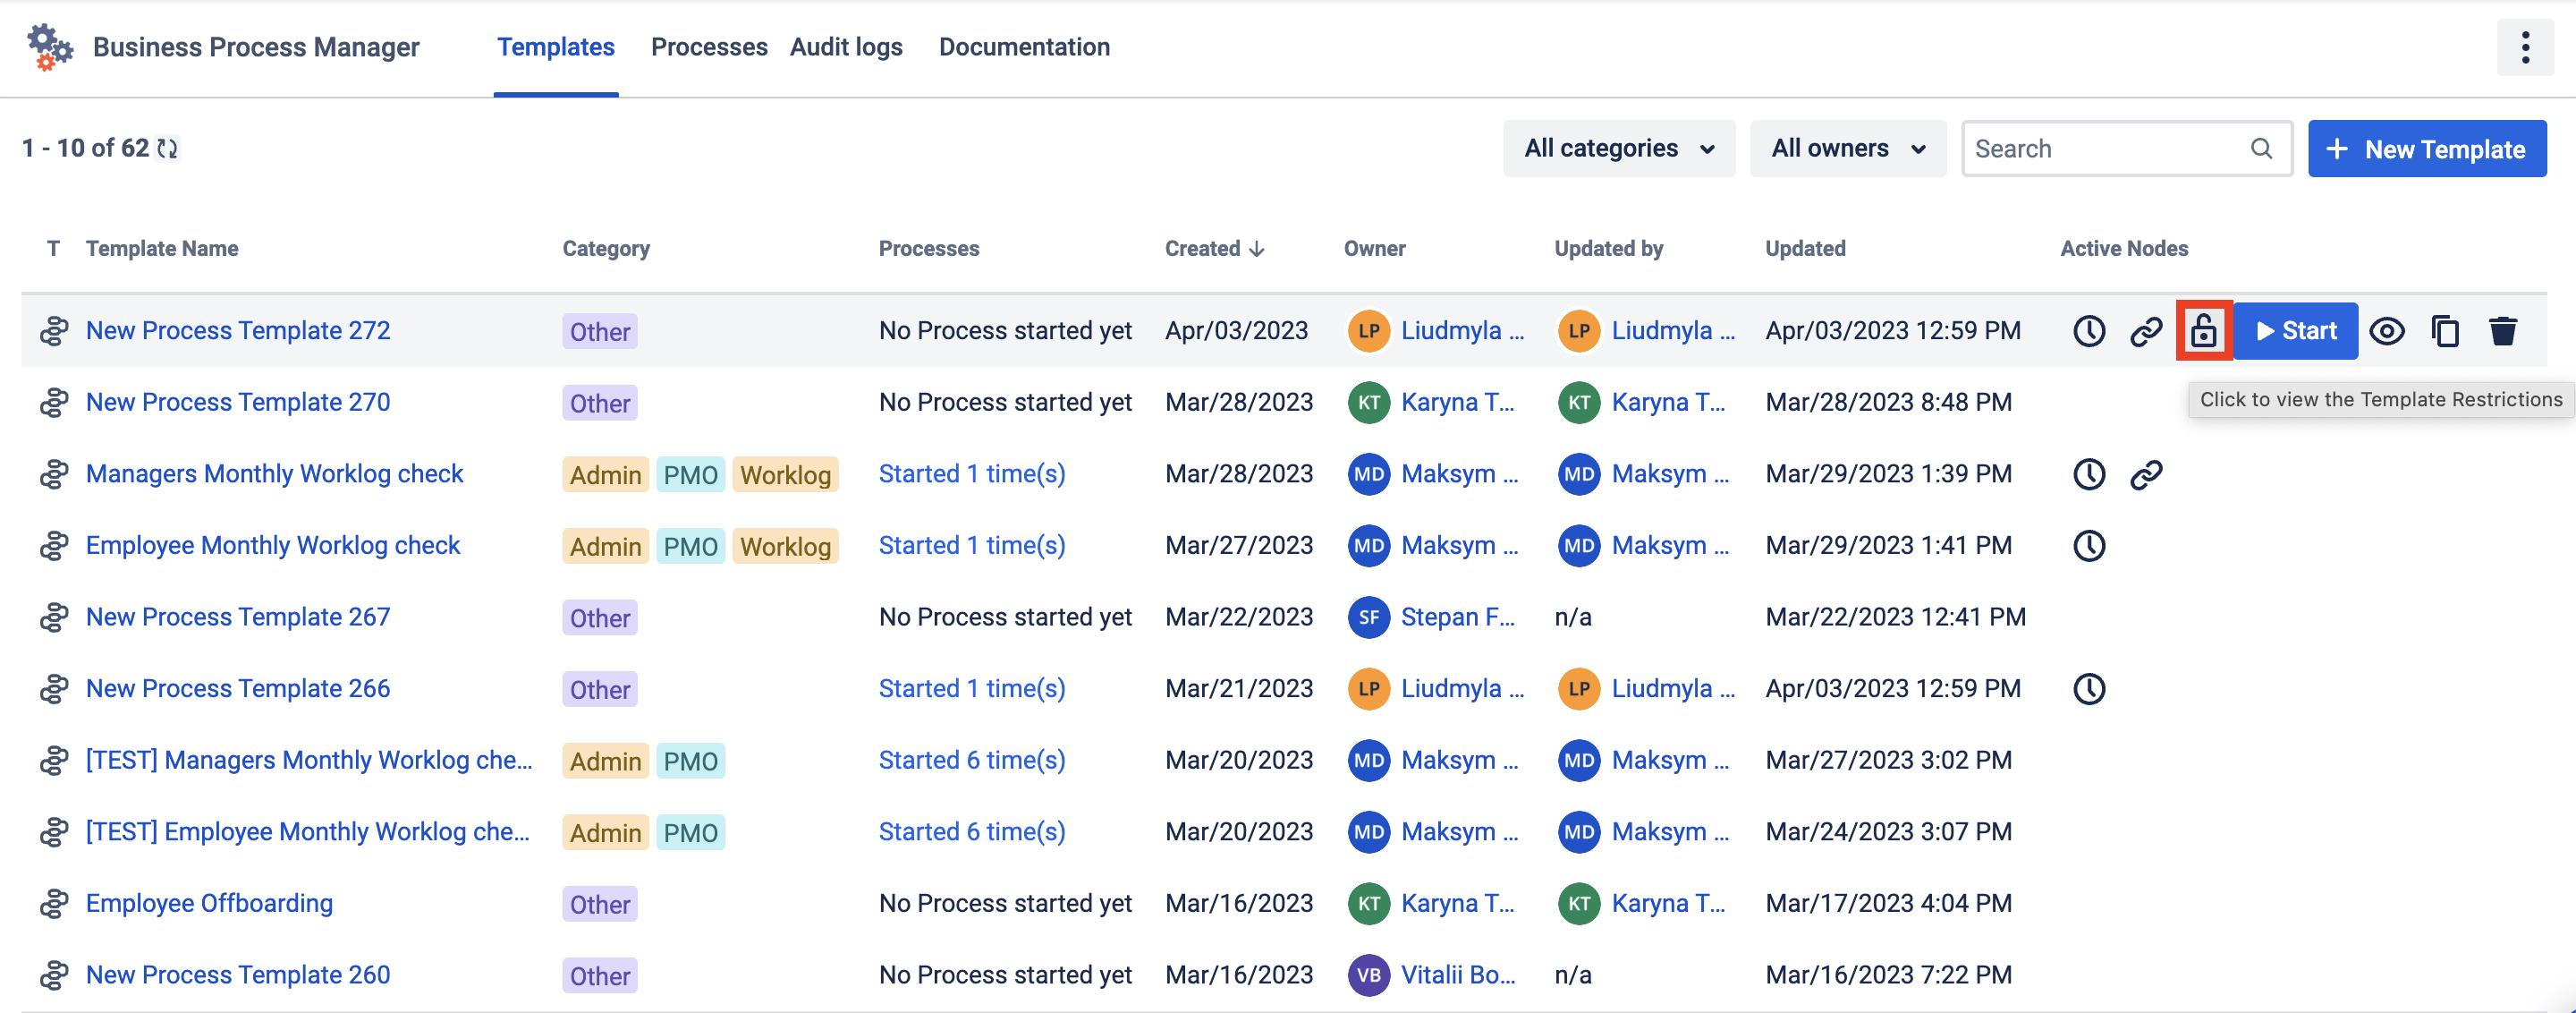Click the template restrictions lock icon
The width and height of the screenshot is (2576, 1013).
[2203, 330]
